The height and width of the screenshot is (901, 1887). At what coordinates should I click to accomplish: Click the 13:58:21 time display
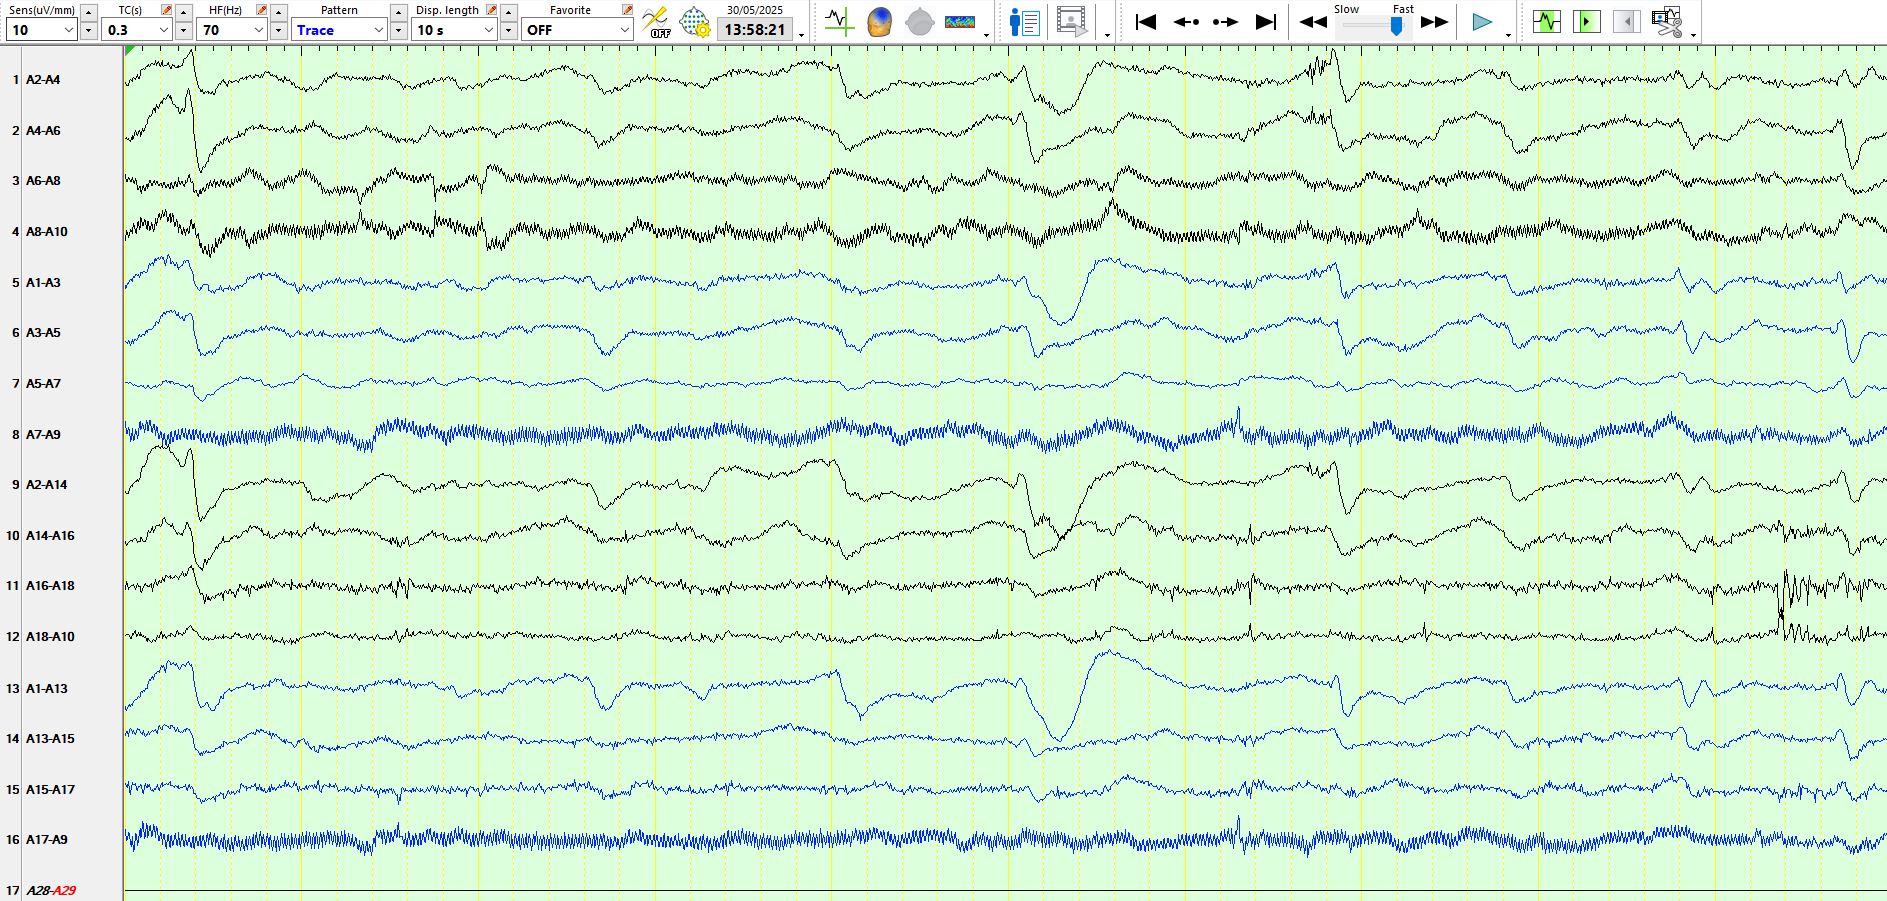(755, 30)
